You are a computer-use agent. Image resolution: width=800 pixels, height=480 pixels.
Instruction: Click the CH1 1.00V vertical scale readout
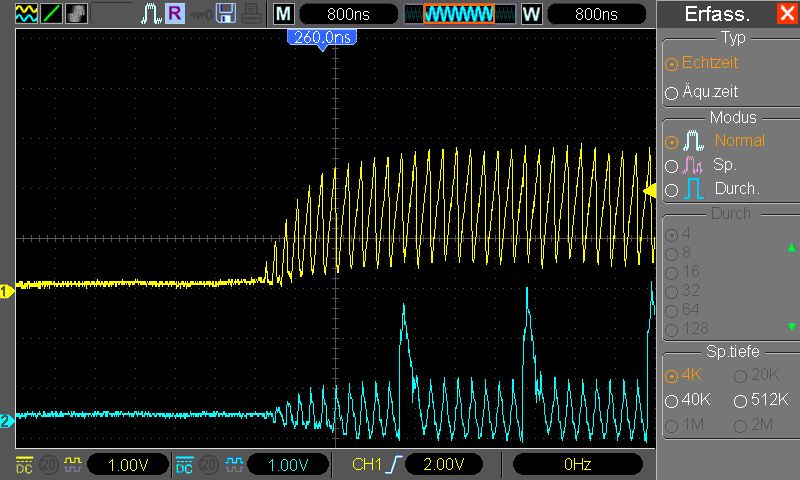(128, 465)
